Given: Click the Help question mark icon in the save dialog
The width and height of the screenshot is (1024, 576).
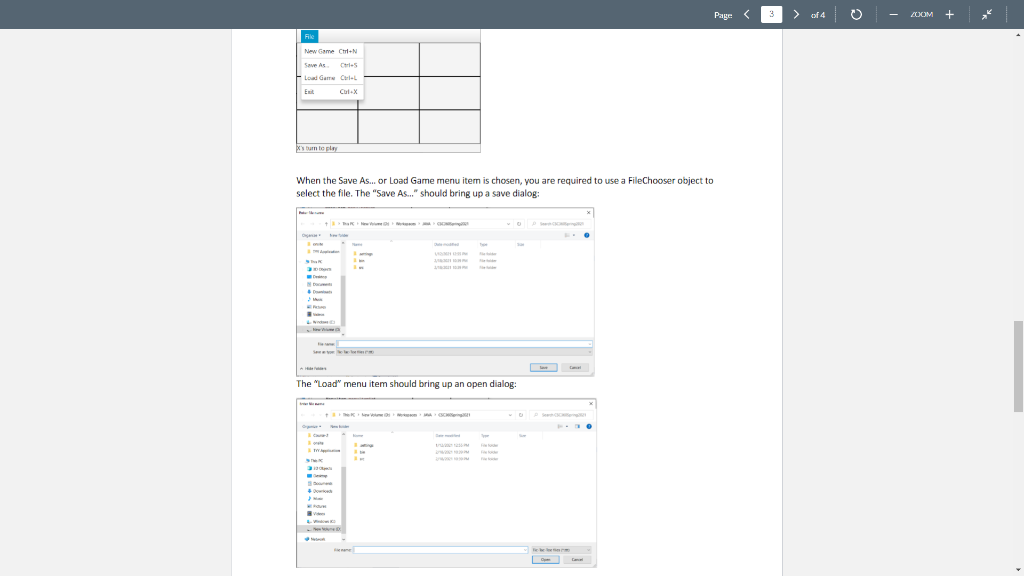Looking at the screenshot, I should click(x=588, y=236).
